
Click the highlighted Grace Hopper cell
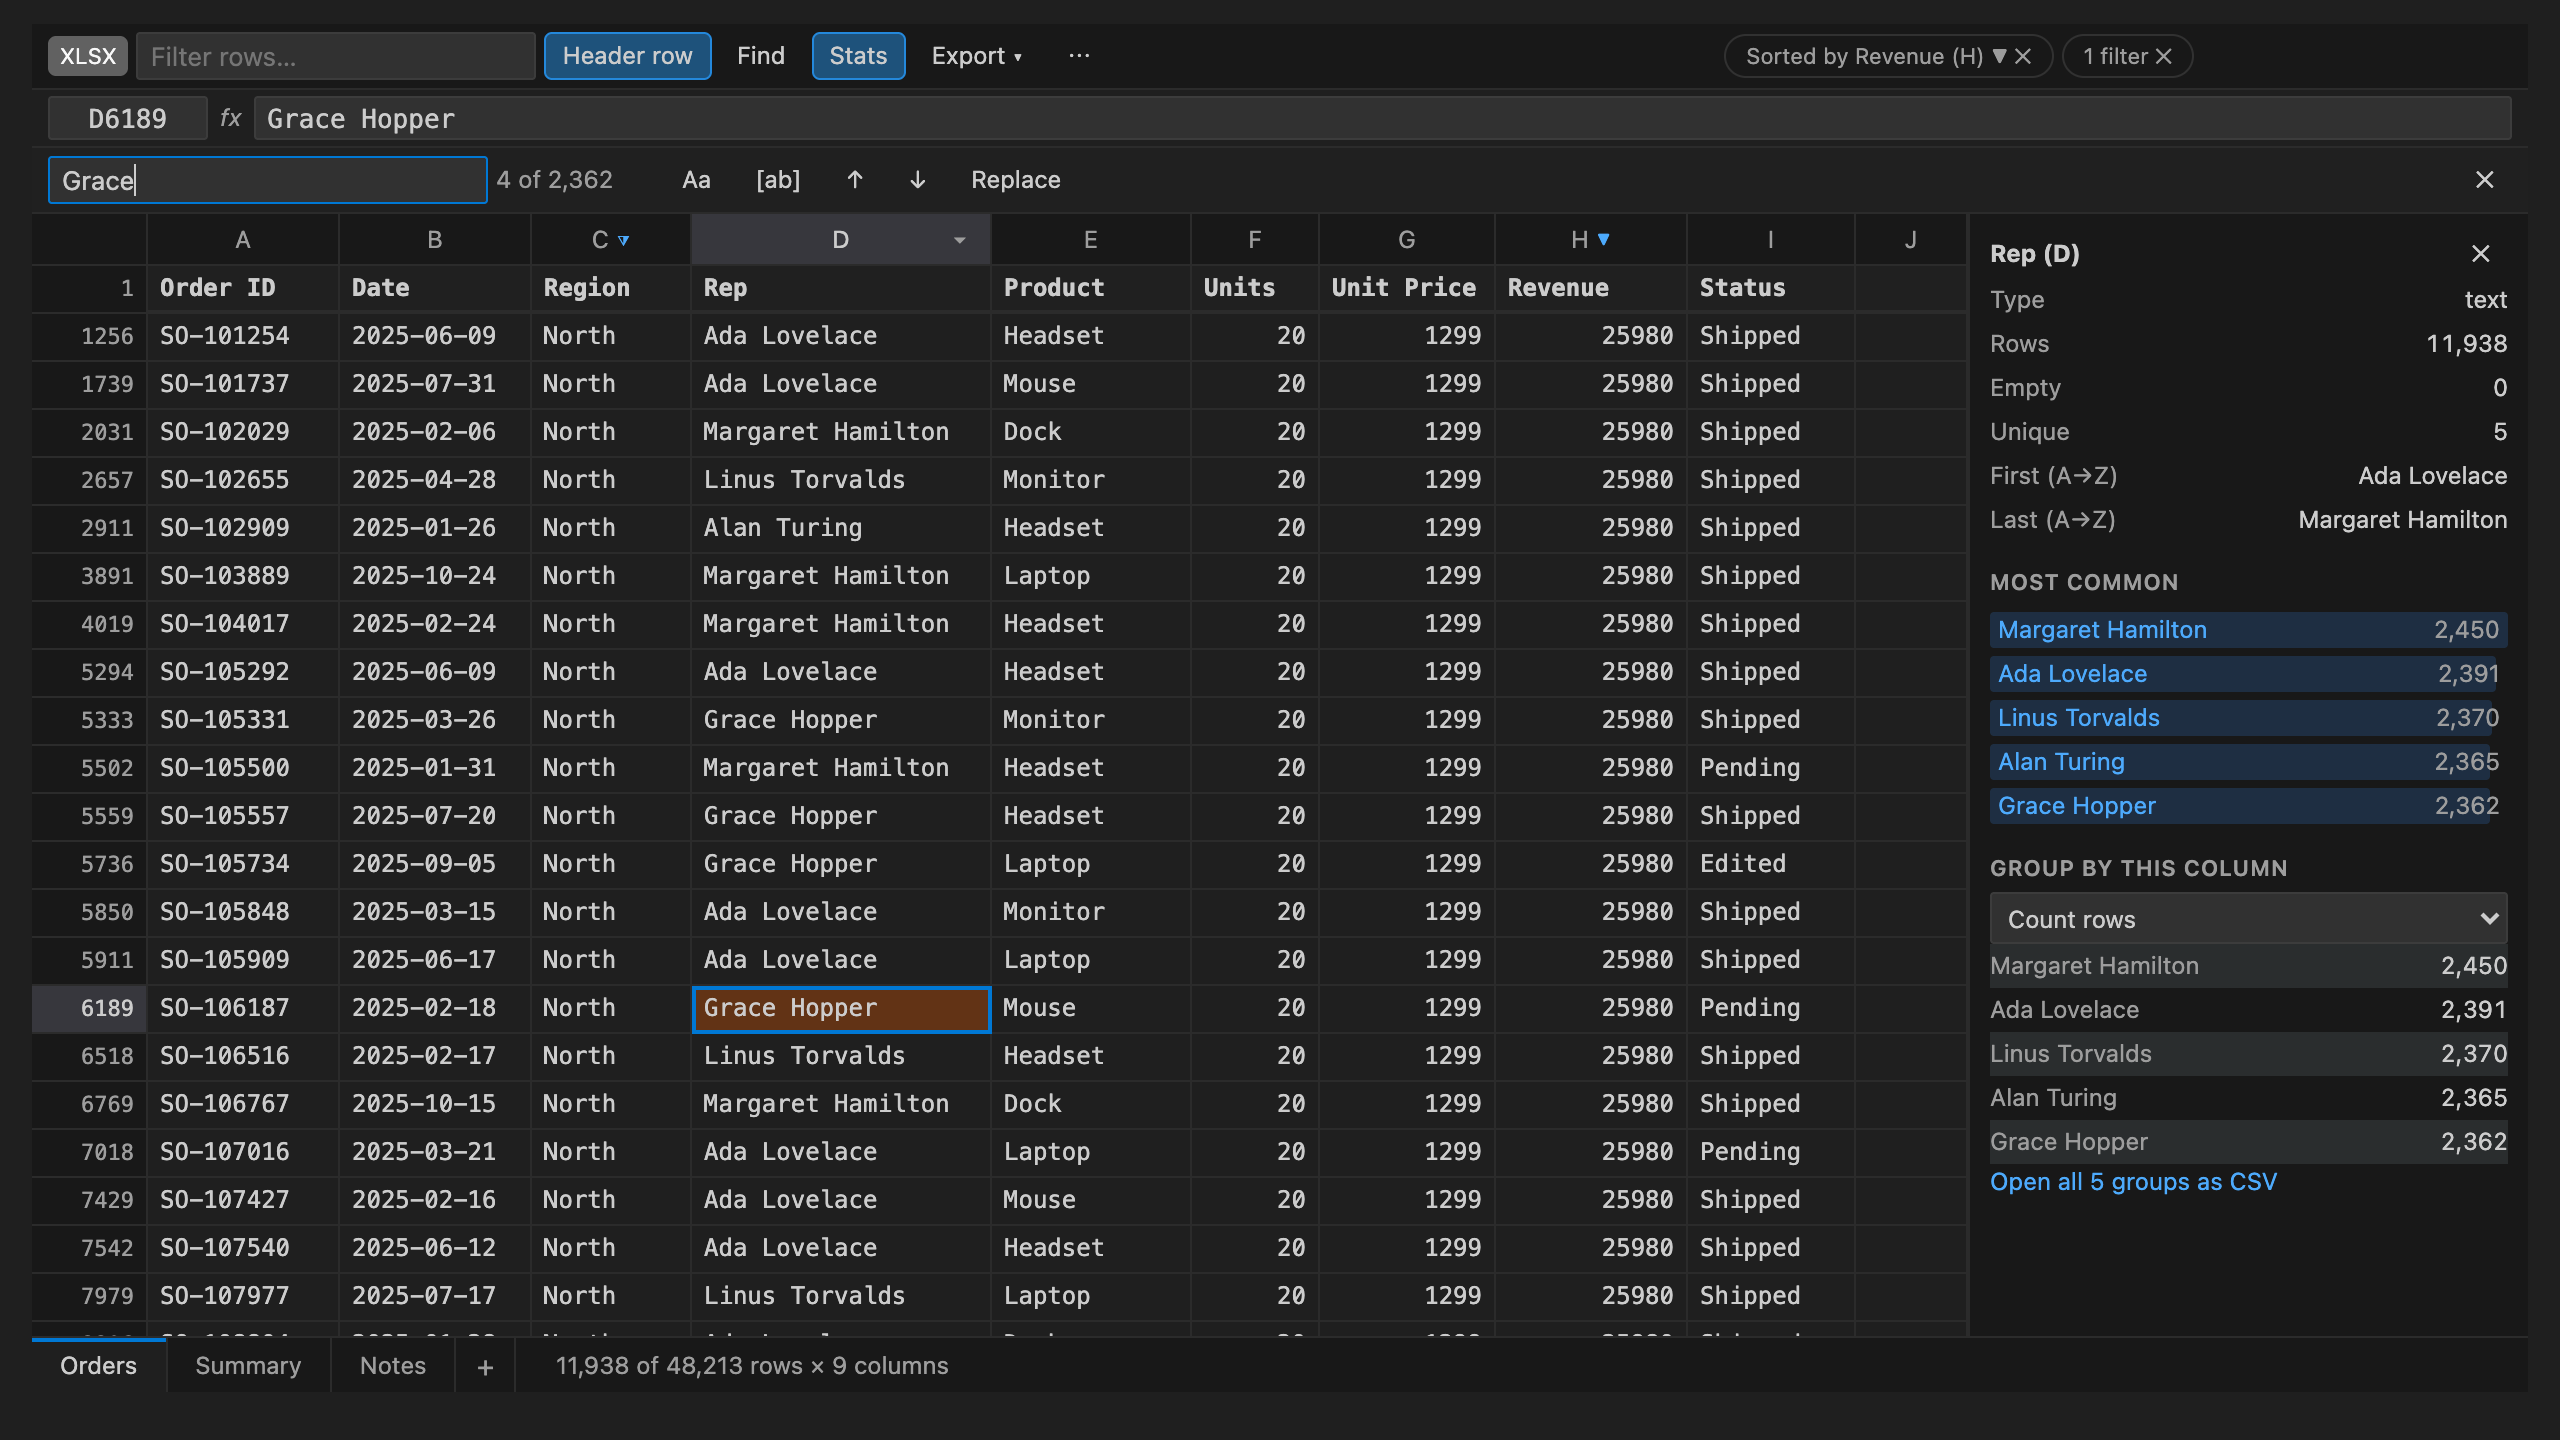841,1008
